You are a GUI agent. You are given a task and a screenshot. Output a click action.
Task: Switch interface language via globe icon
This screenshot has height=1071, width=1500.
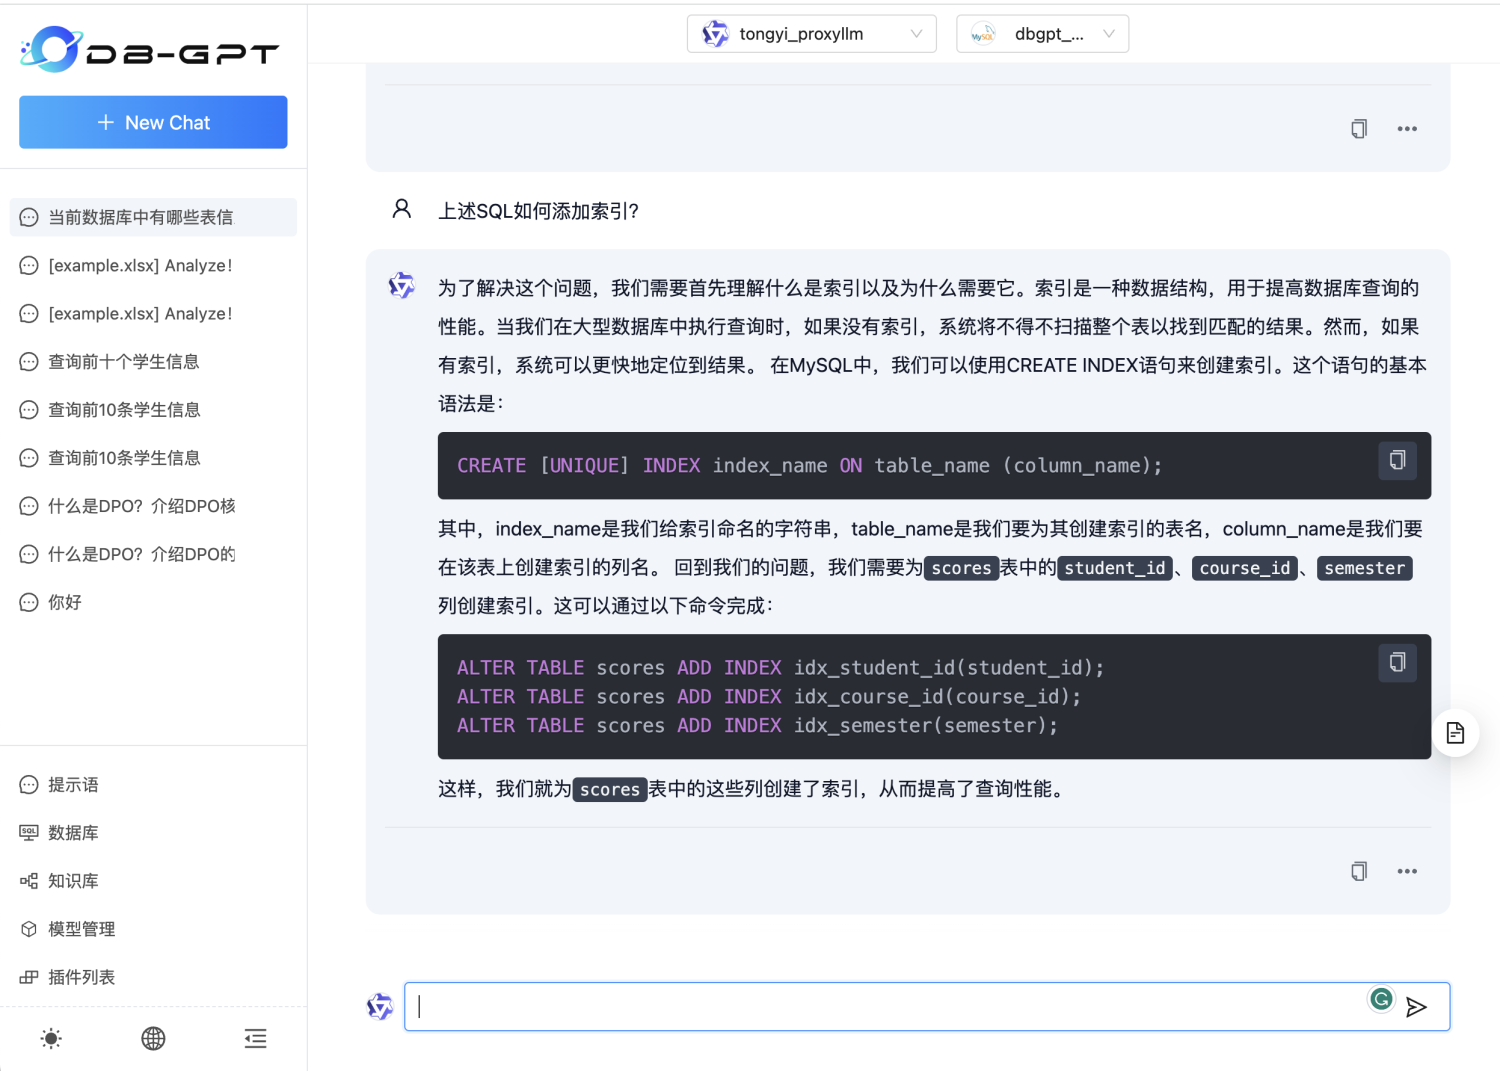click(x=152, y=1039)
